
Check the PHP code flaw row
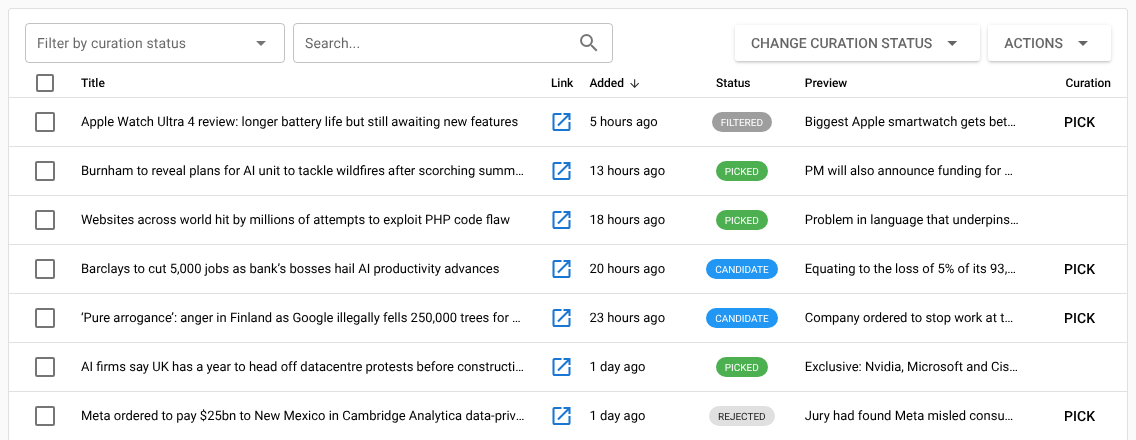point(45,220)
